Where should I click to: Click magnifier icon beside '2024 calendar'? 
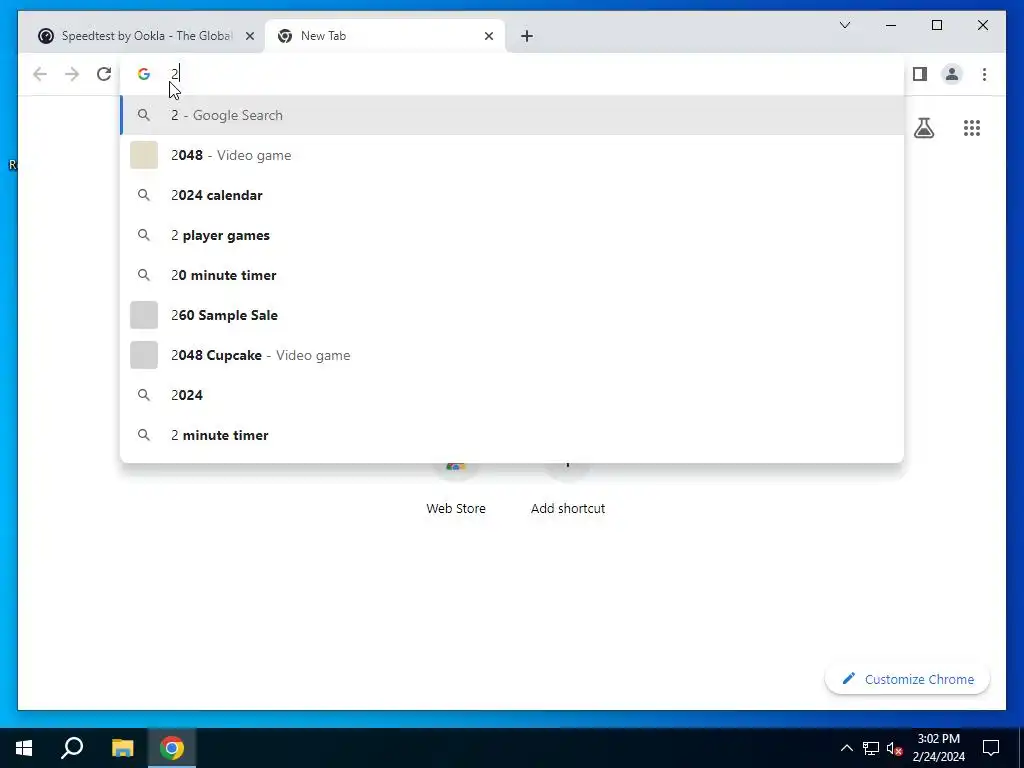144,195
